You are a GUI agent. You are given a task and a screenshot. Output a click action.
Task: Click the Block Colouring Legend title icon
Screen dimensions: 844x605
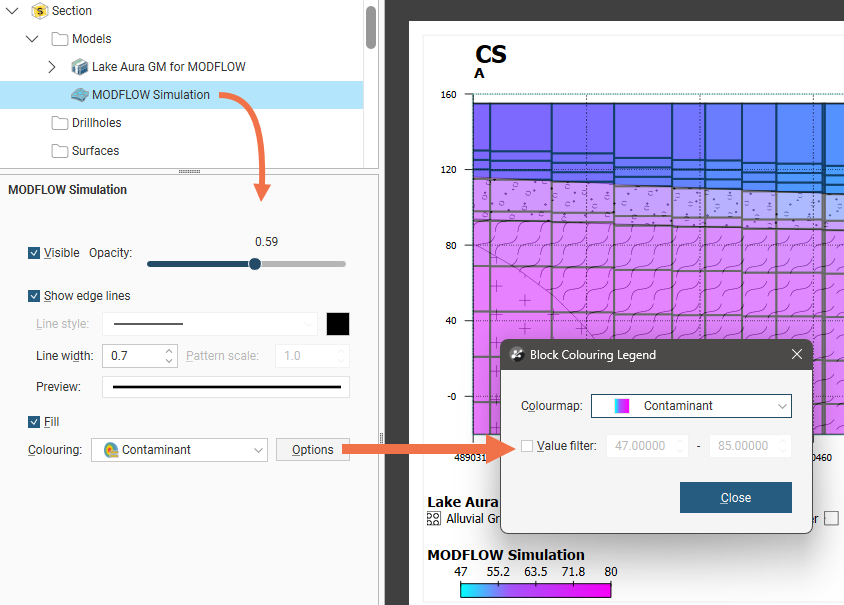[x=517, y=355]
